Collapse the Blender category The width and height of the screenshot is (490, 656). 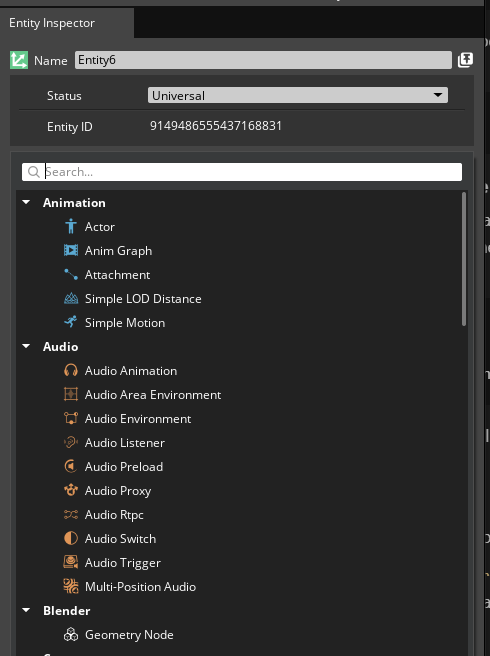tap(26, 610)
